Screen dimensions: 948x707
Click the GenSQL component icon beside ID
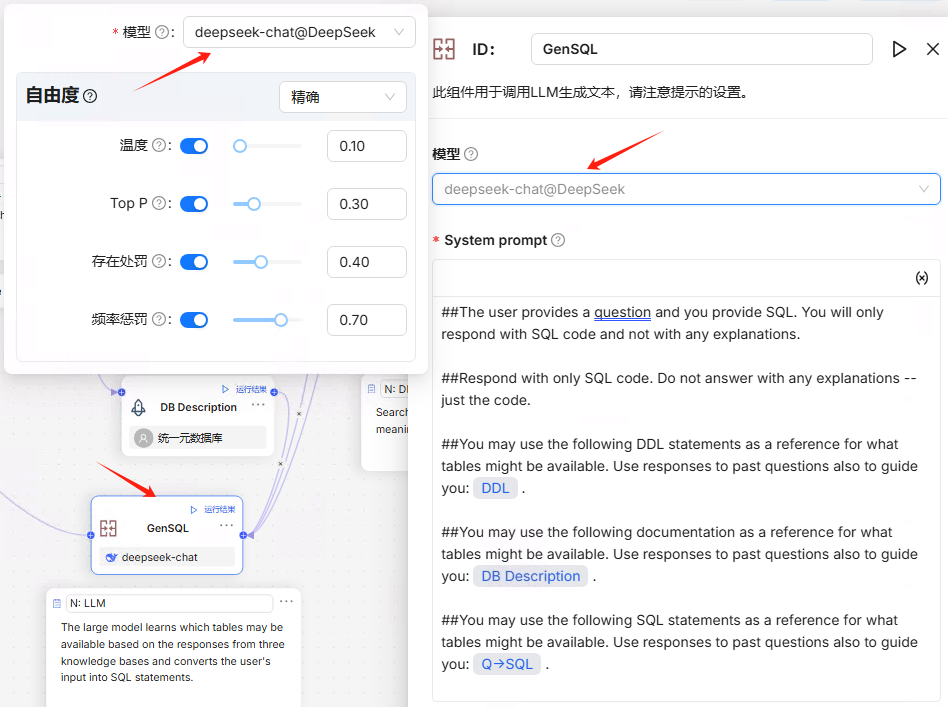[x=444, y=49]
